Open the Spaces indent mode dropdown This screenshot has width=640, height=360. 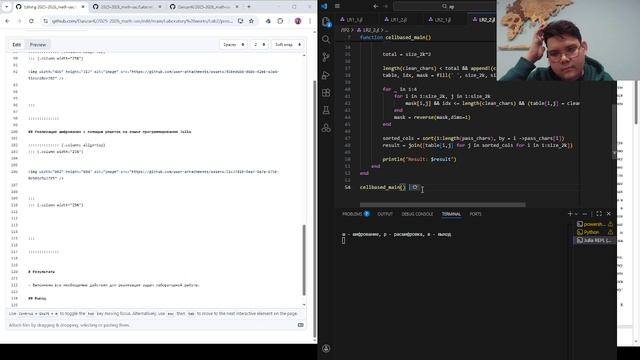[x=233, y=44]
